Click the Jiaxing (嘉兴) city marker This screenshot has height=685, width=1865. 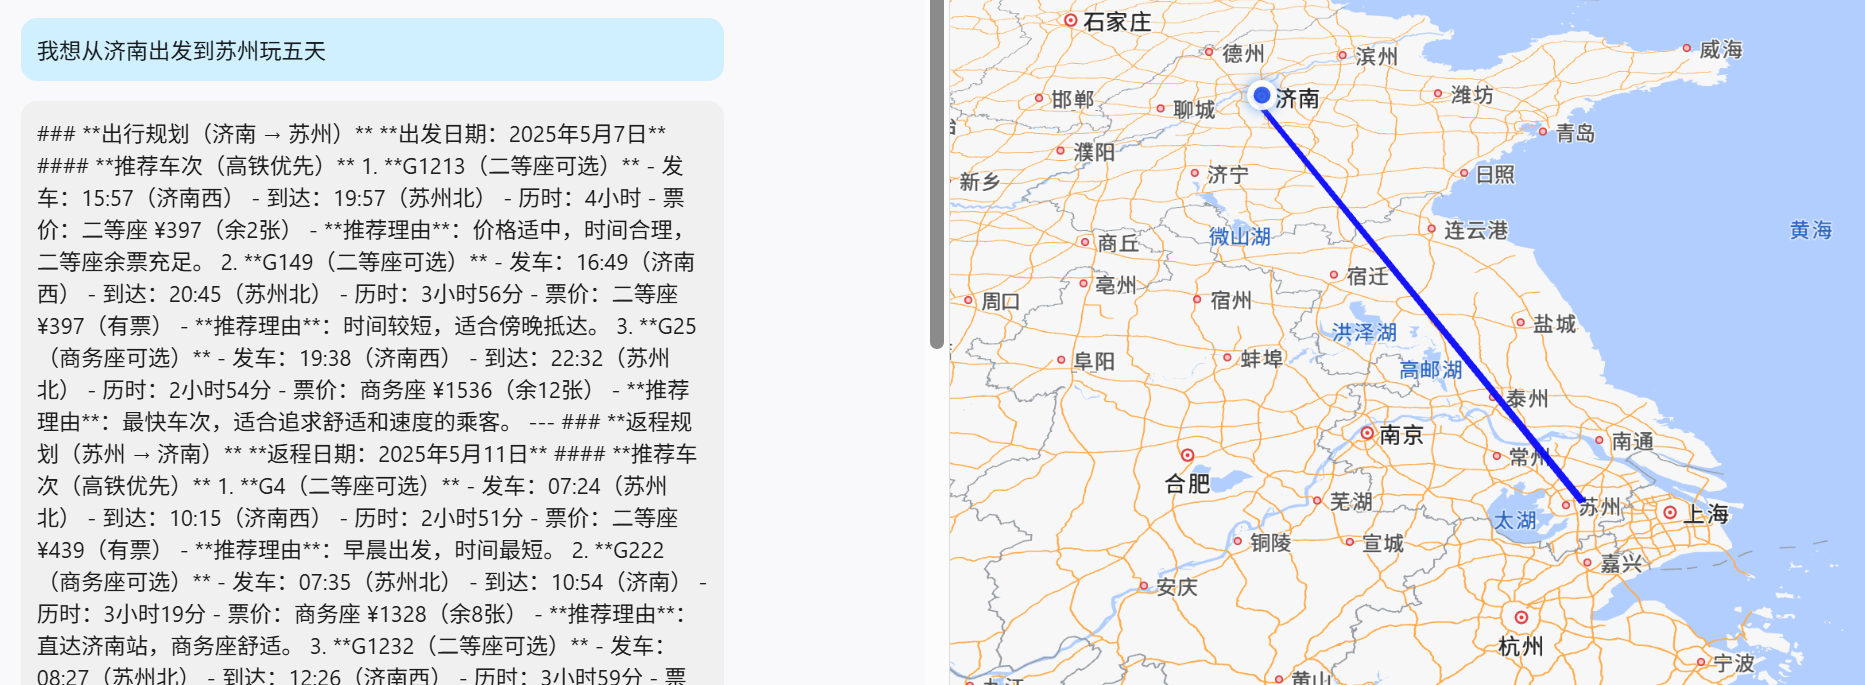[x=1587, y=563]
